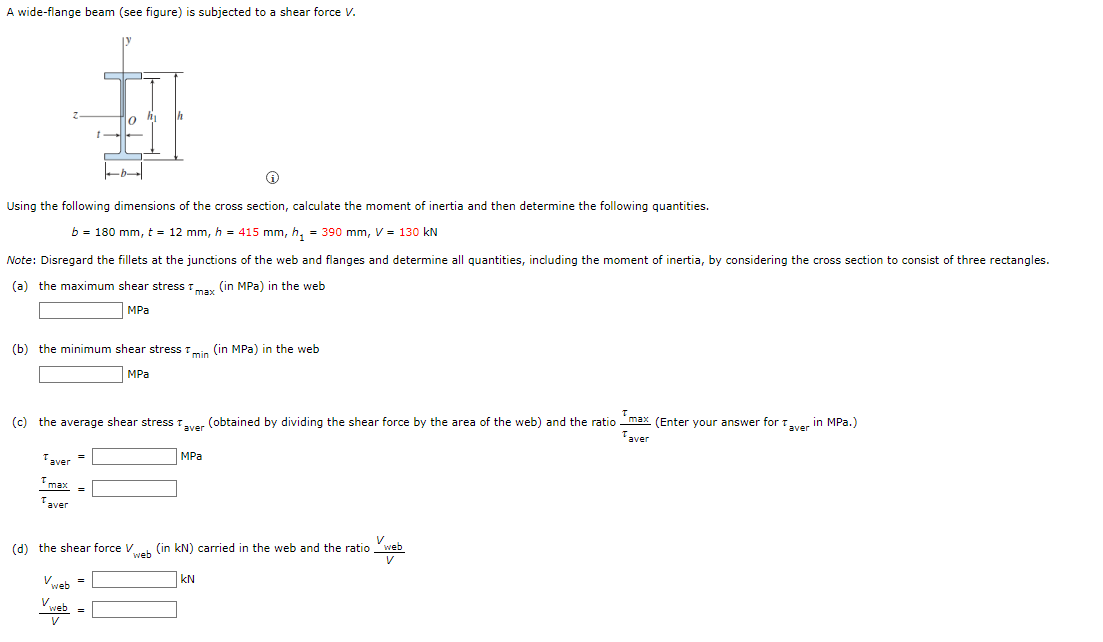
Task: Click the part (d) label
Action: pos(20,548)
